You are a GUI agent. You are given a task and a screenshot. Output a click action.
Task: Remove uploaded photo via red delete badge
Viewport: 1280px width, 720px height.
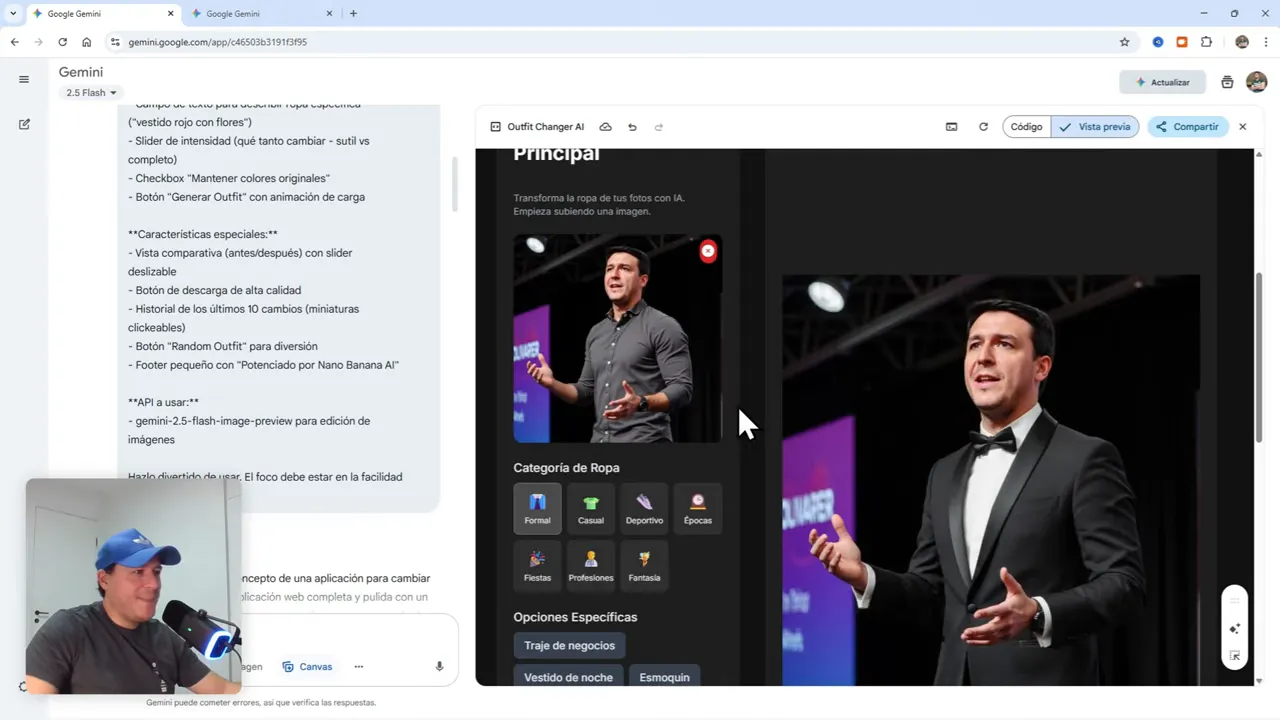tap(708, 251)
